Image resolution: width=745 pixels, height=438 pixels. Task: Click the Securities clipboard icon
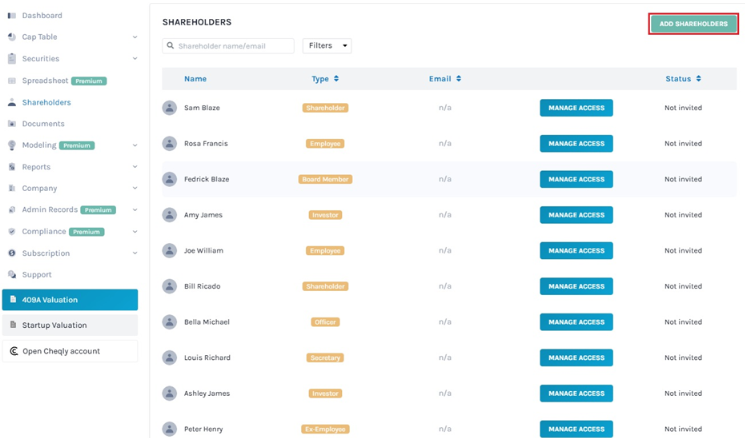[x=12, y=58]
